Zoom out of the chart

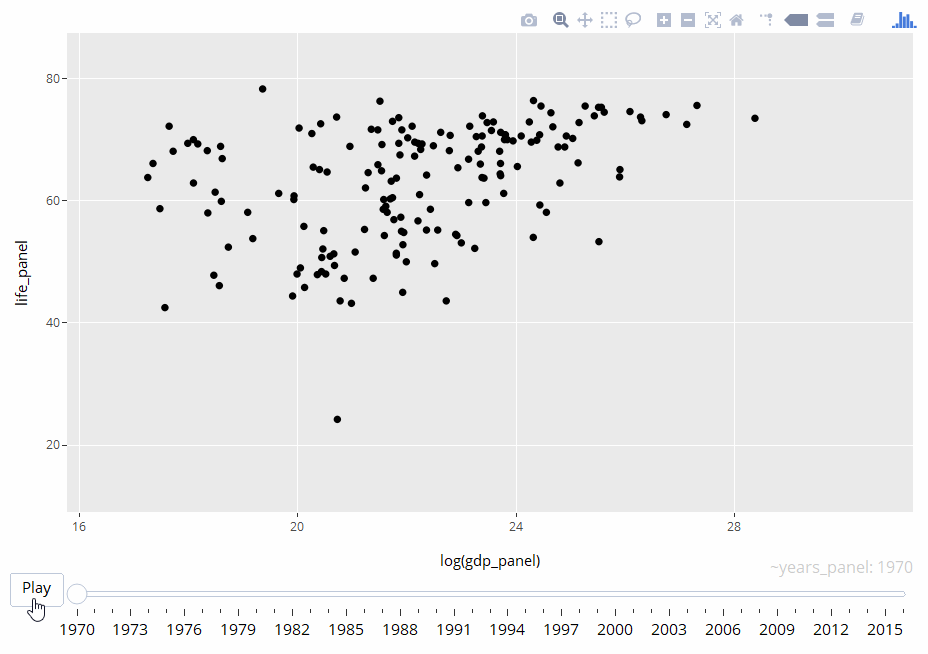pyautogui.click(x=688, y=19)
